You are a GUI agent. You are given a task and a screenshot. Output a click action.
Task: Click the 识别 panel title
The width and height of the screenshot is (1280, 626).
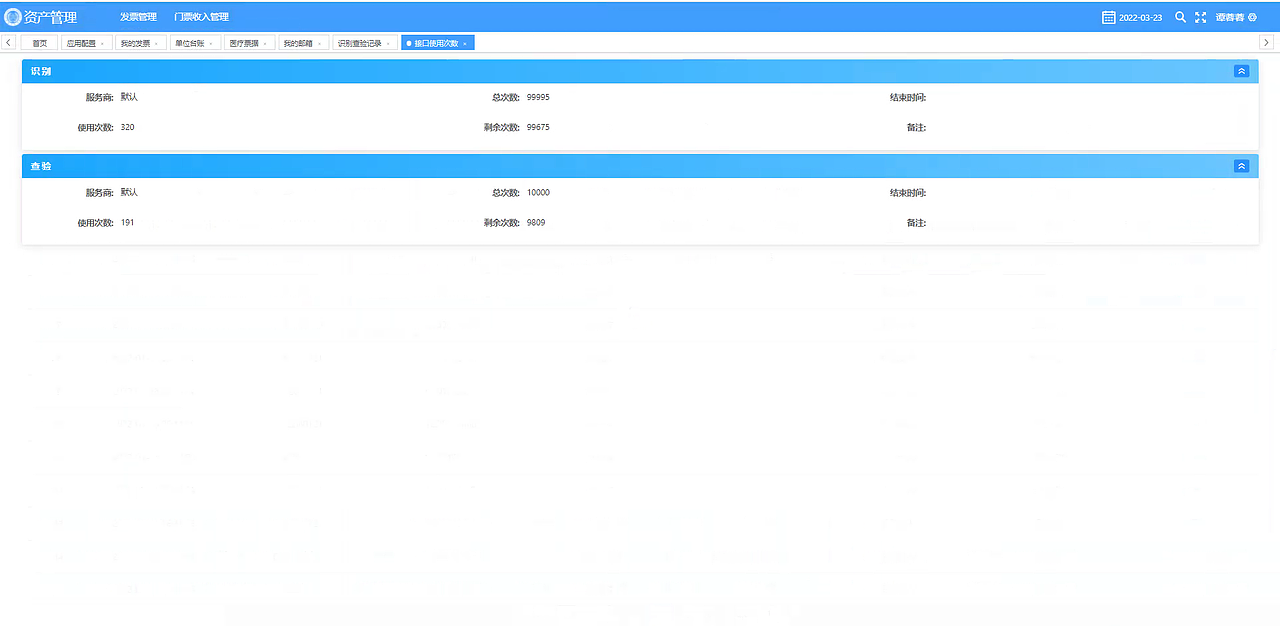[x=41, y=72]
